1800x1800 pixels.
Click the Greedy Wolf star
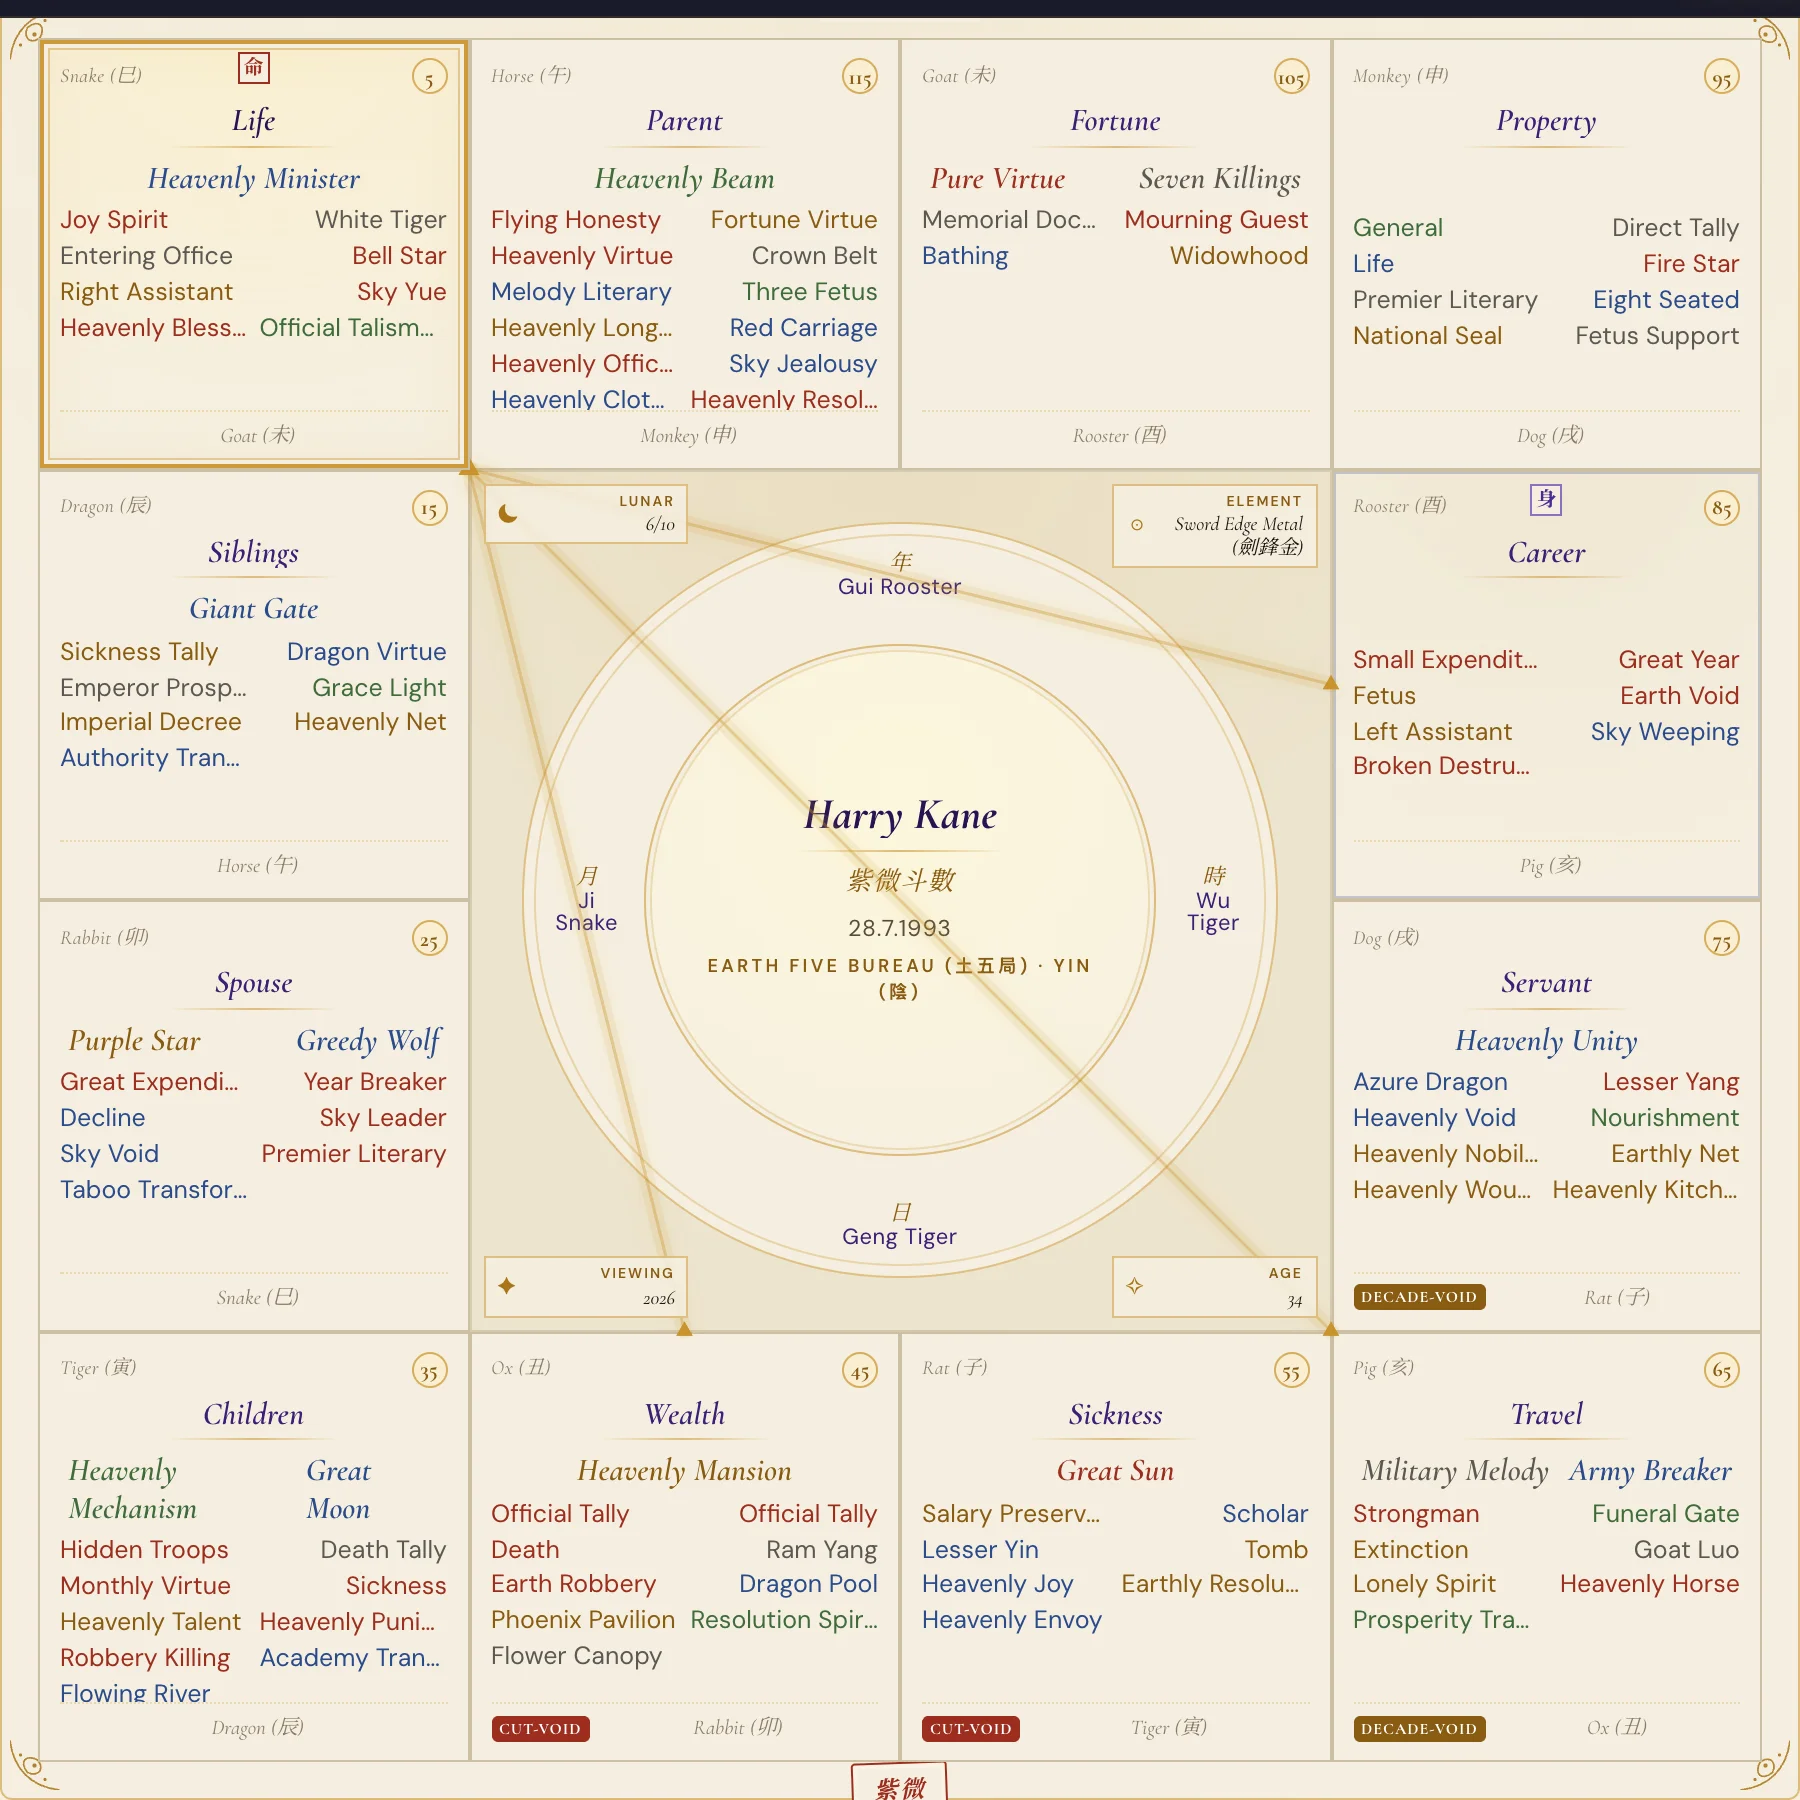point(369,1041)
